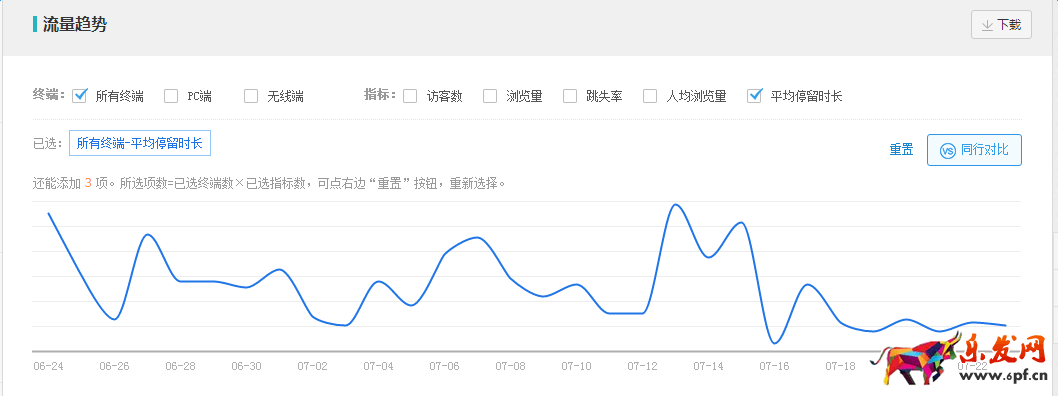Click the 07-08 date axis label

click(x=511, y=366)
